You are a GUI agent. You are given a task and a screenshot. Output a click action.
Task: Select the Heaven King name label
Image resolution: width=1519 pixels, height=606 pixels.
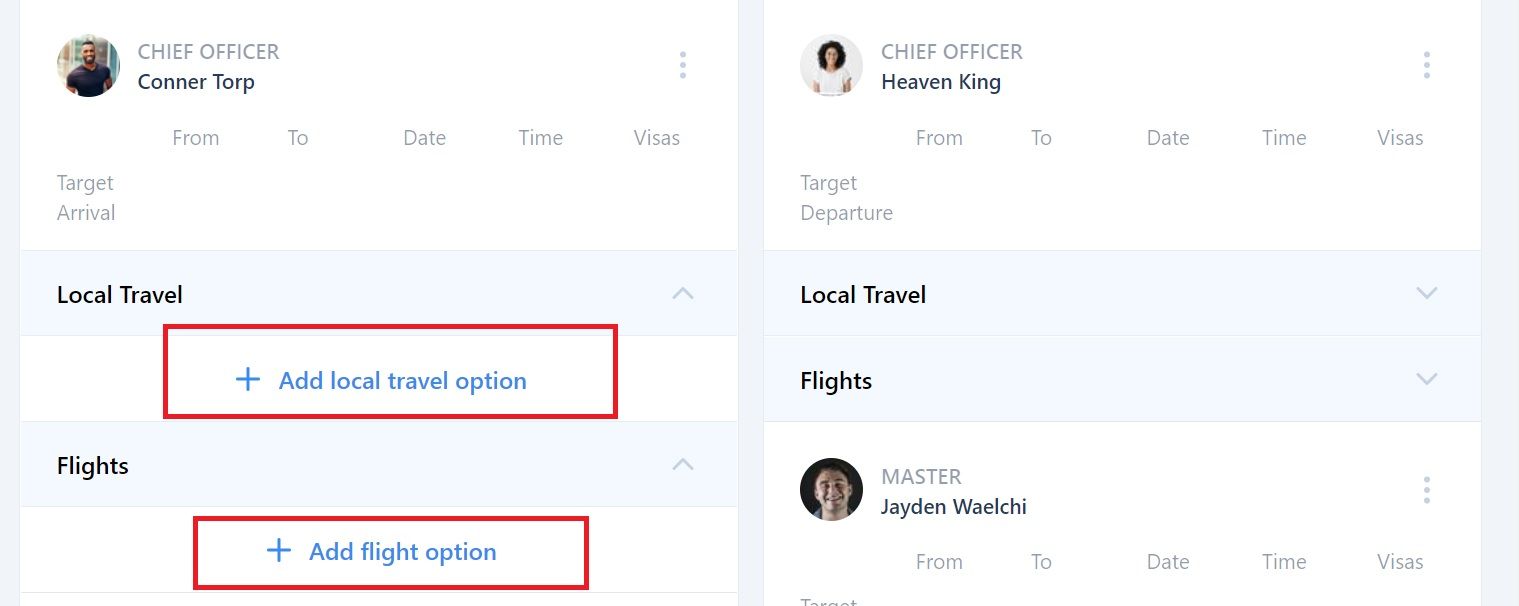[x=940, y=82]
